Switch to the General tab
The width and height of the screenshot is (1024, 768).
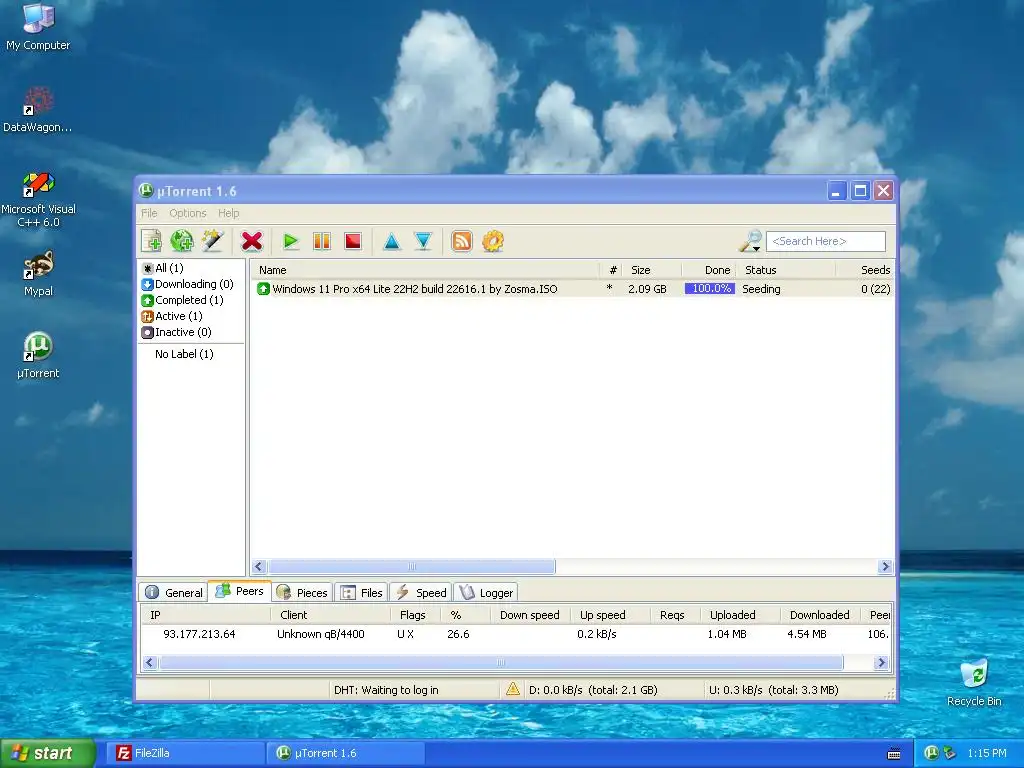pos(174,592)
